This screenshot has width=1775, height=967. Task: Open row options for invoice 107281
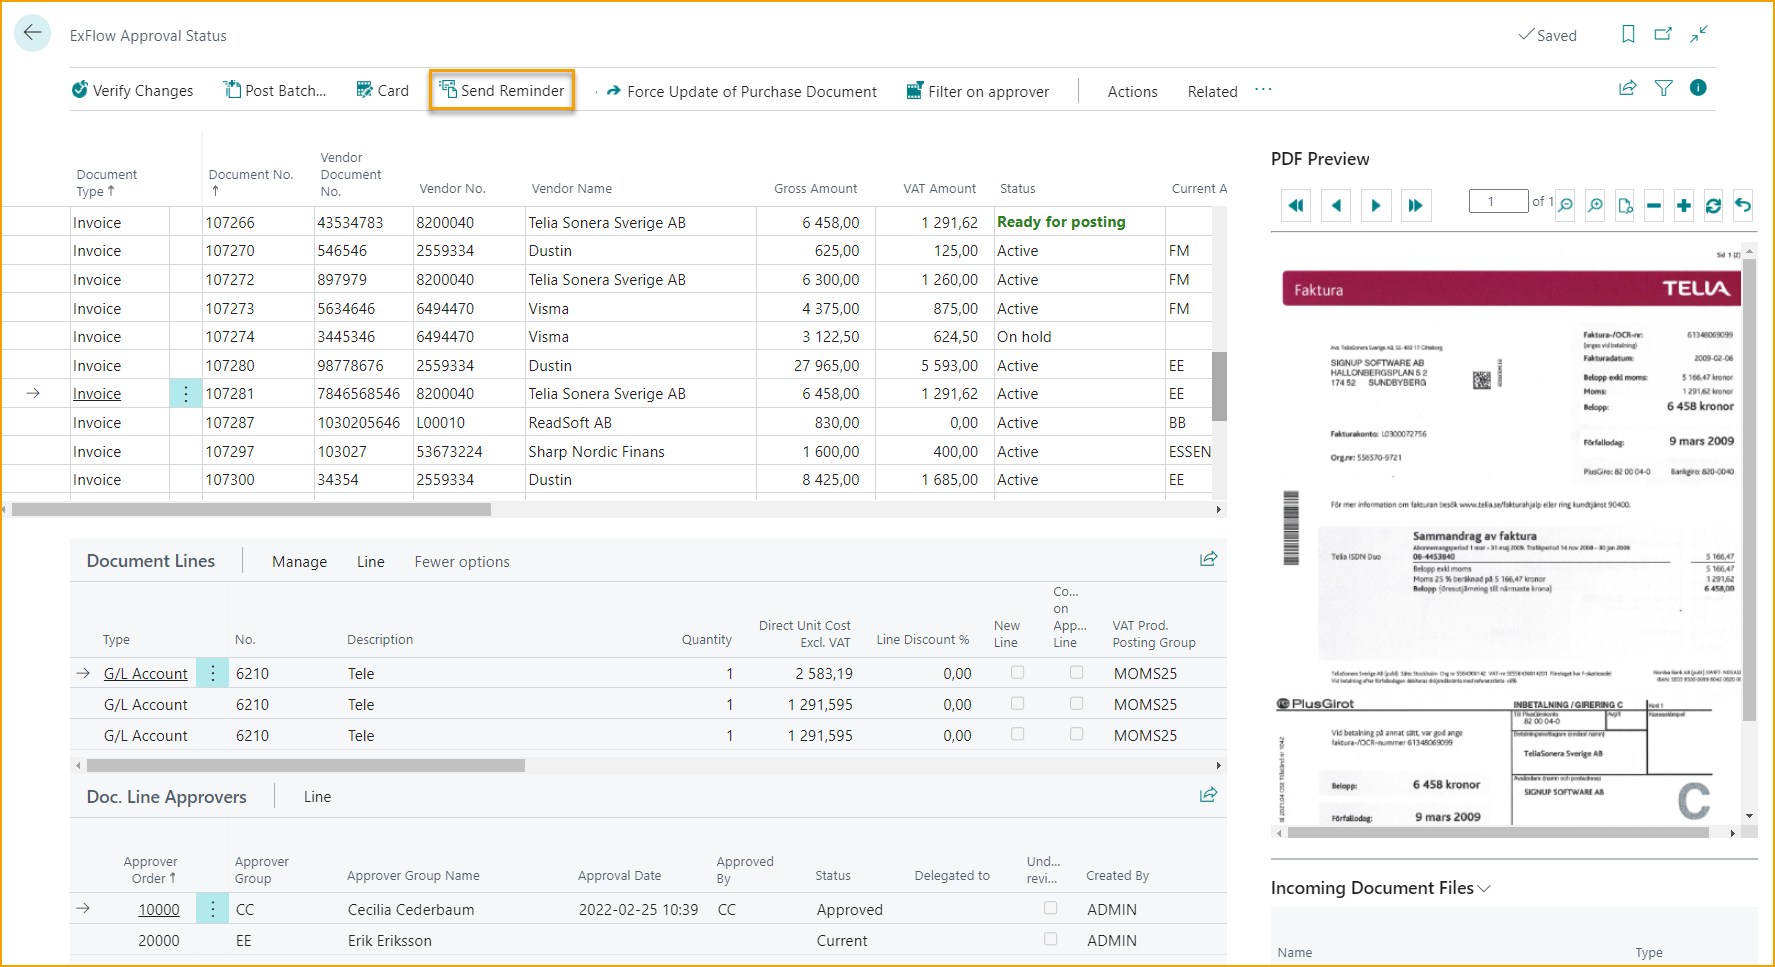(x=185, y=394)
